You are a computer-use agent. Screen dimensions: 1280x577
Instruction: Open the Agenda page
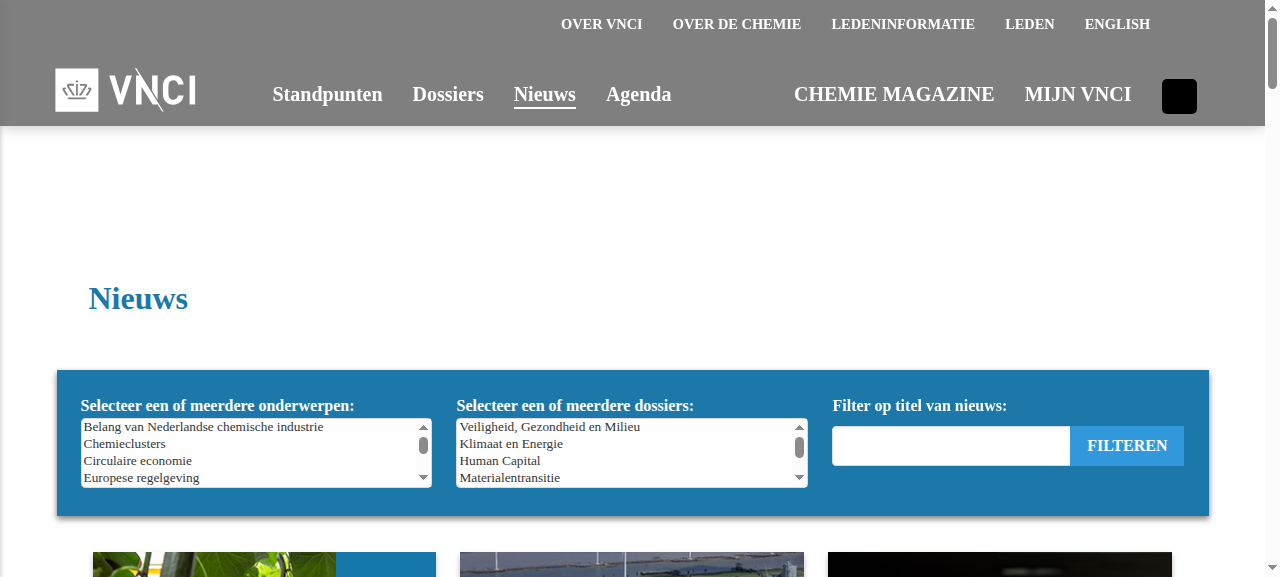638,94
